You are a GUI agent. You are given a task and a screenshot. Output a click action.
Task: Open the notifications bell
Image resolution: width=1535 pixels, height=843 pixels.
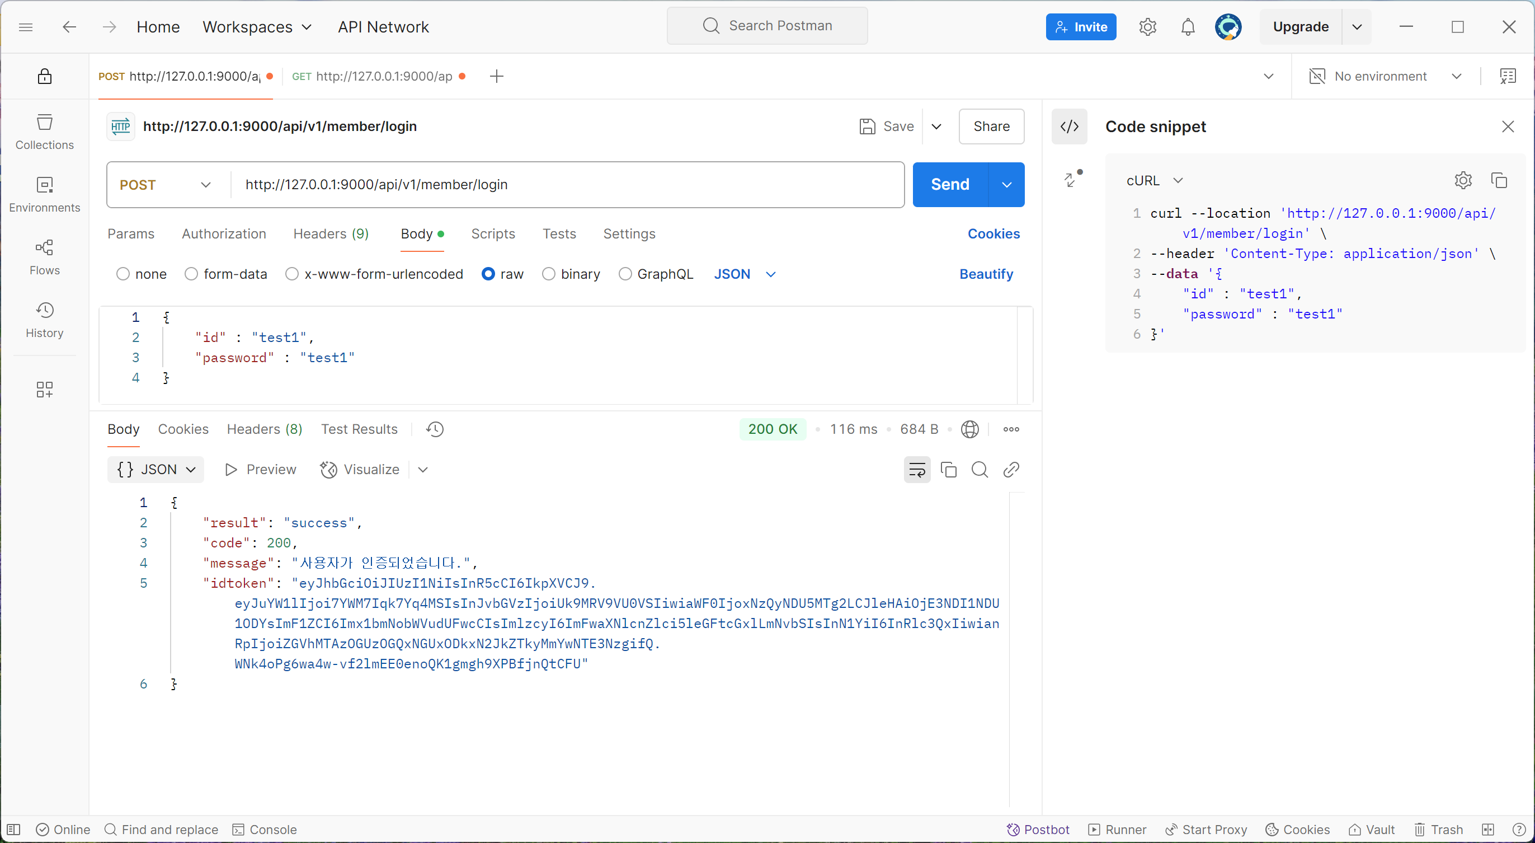[1188, 27]
